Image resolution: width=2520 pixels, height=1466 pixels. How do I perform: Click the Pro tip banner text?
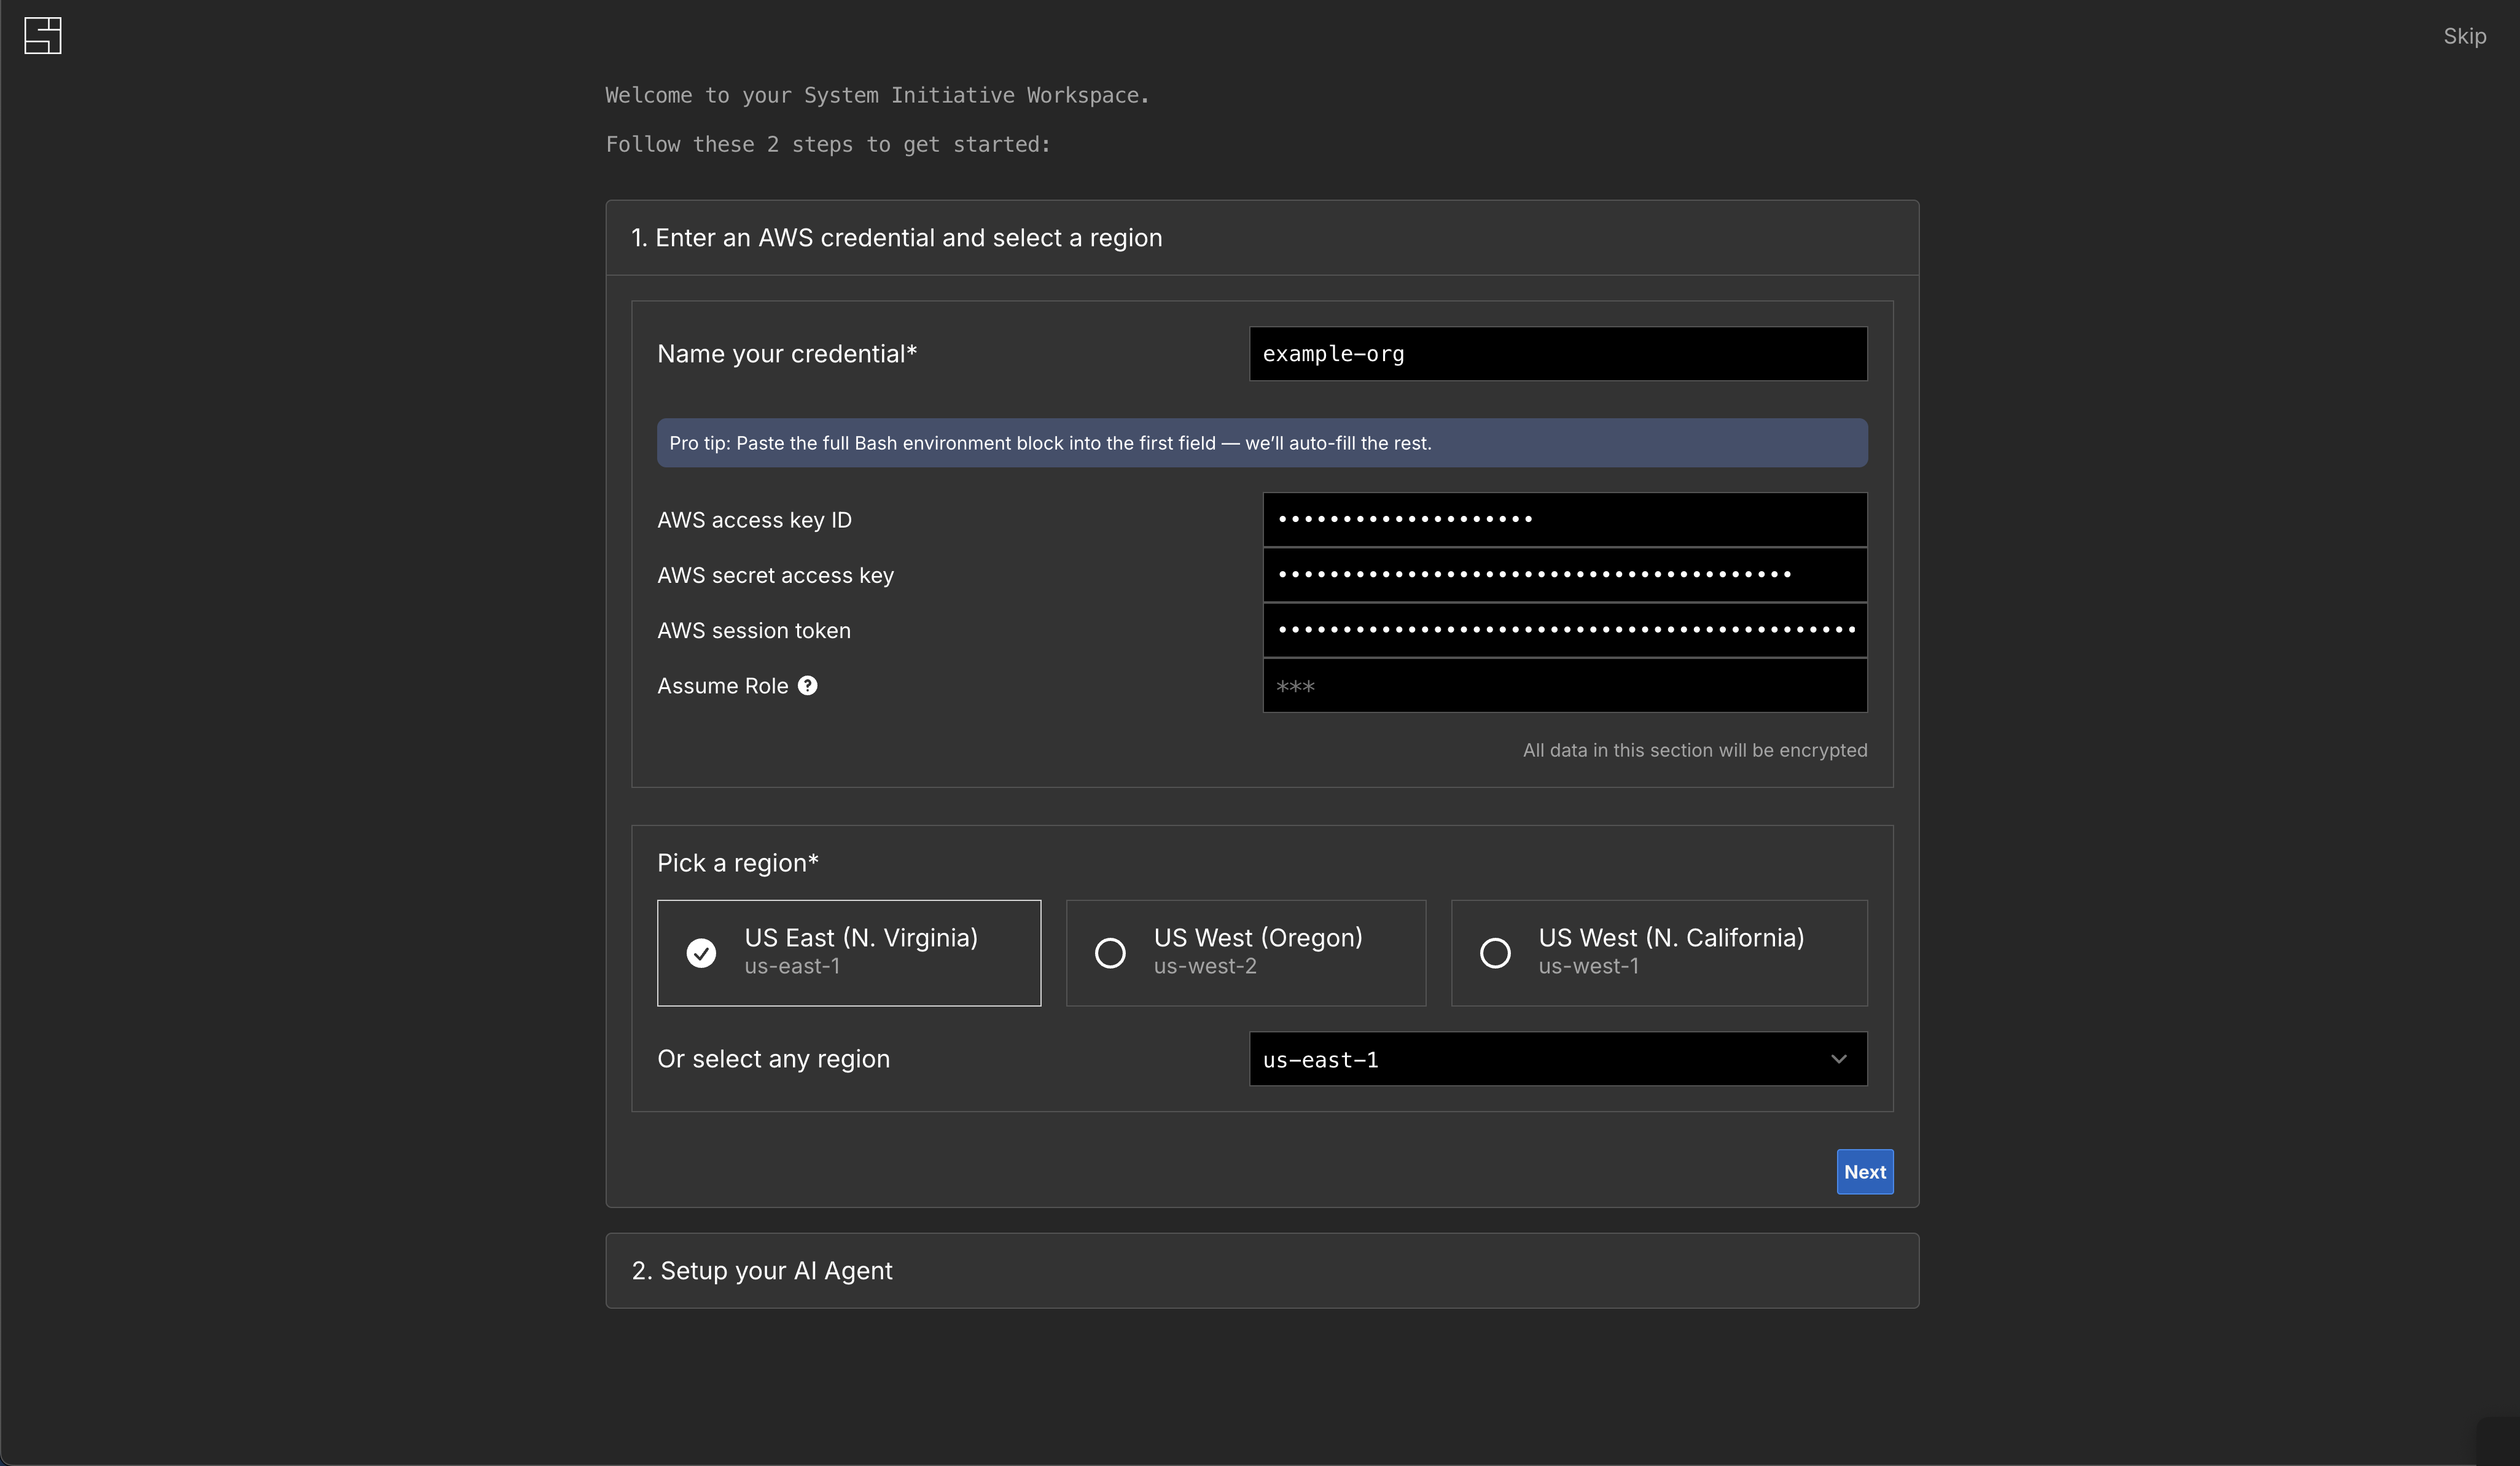tap(1050, 443)
